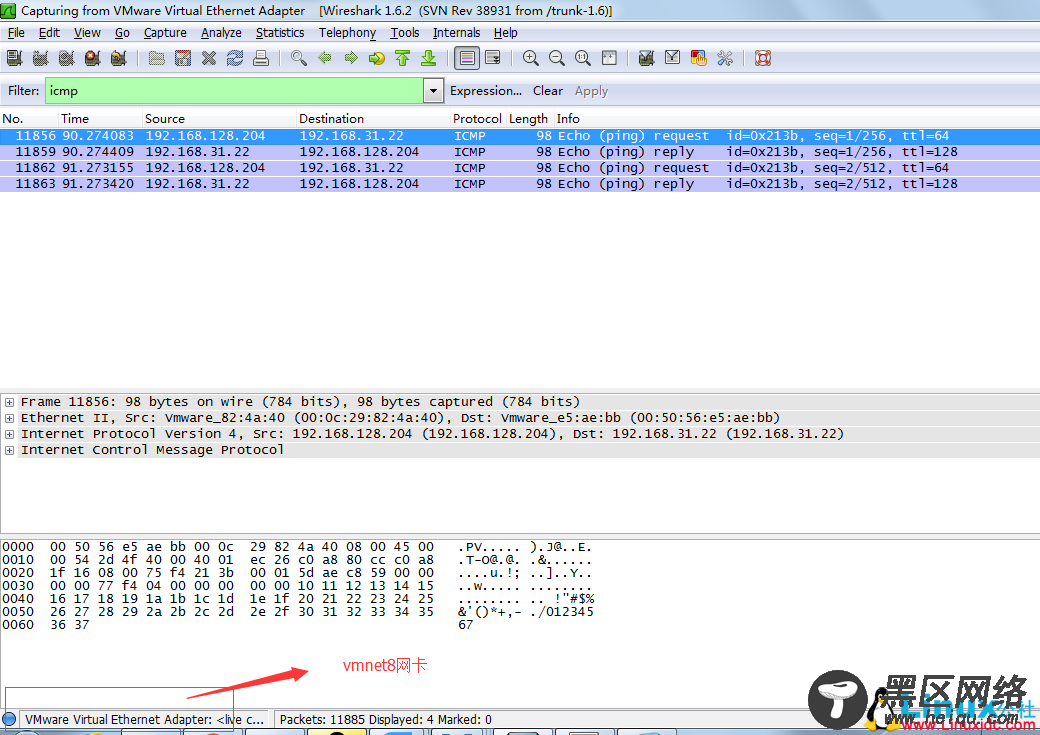The image size is (1040, 735).
Task: Go back in packet history
Action: pyautogui.click(x=325, y=58)
